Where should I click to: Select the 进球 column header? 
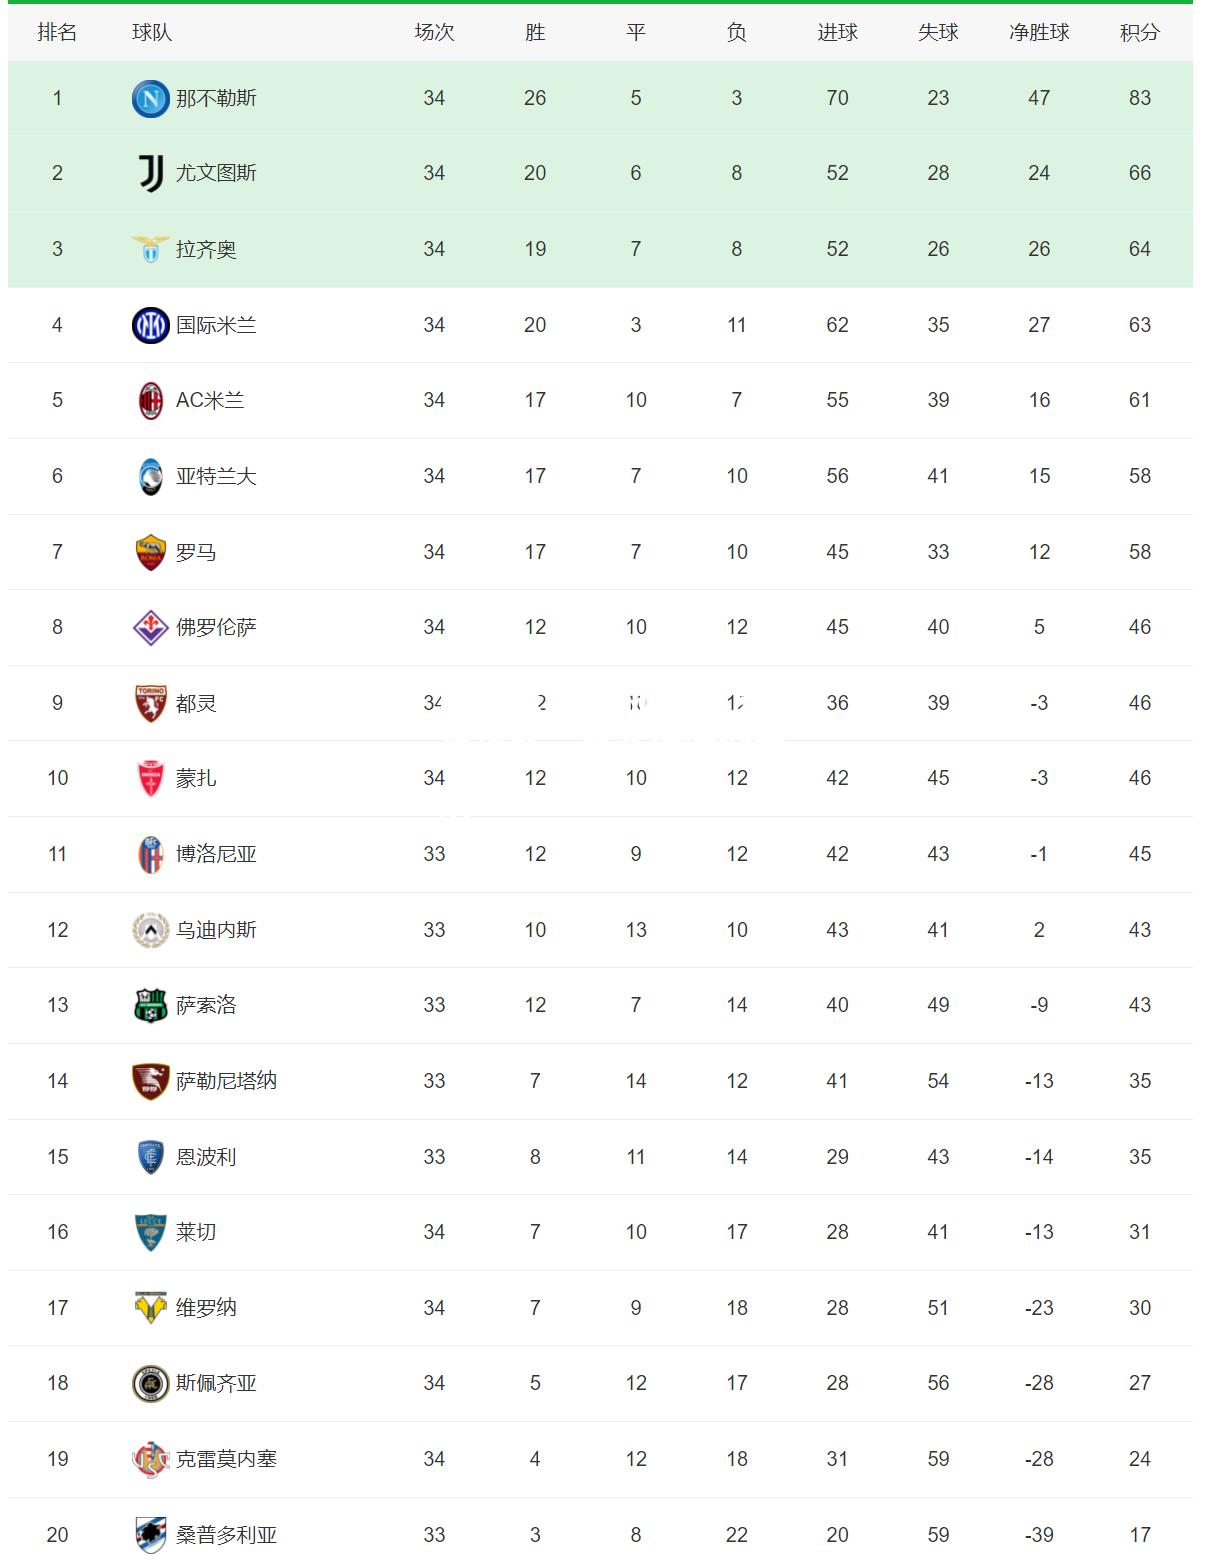837,32
